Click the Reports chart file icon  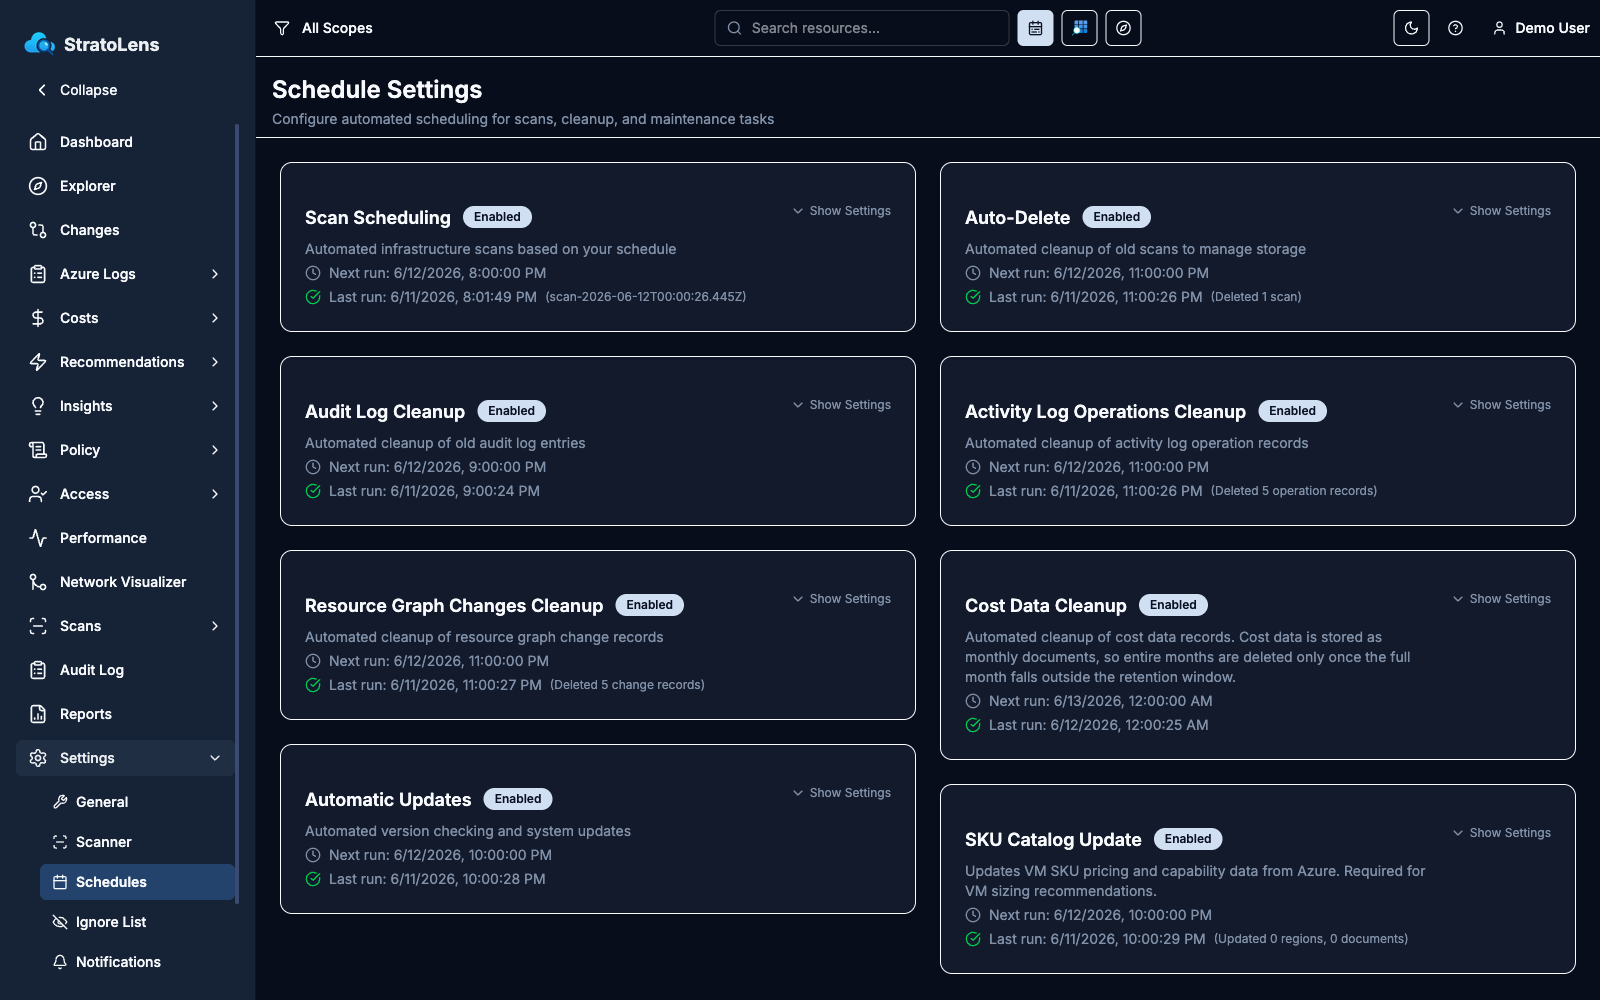pos(38,714)
